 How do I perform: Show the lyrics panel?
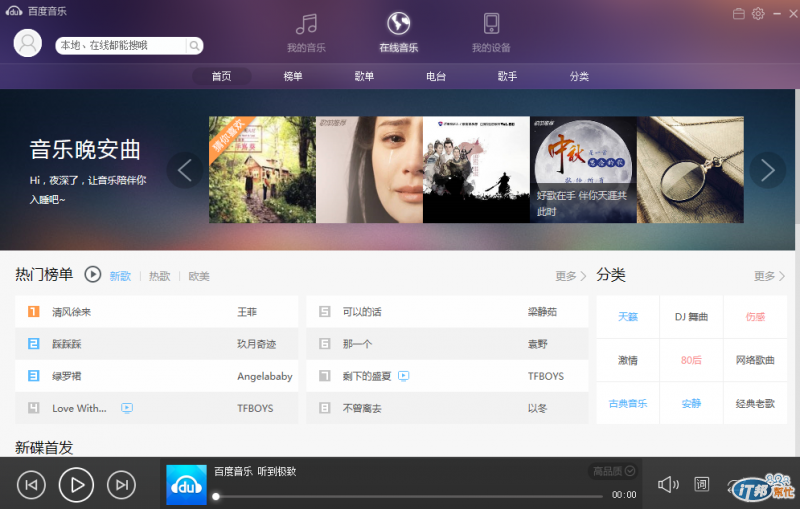pyautogui.click(x=702, y=484)
